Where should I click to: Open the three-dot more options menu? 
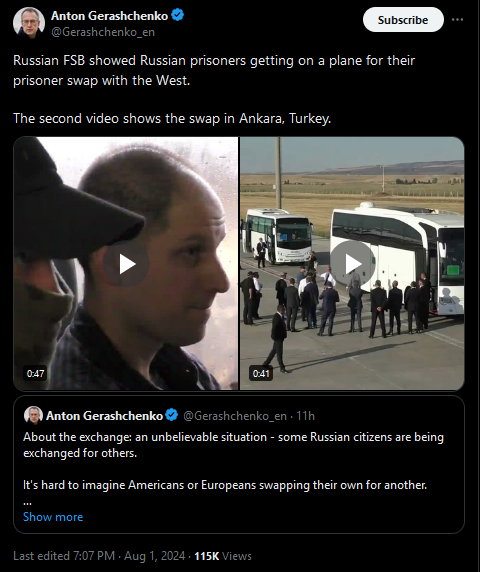click(x=457, y=20)
